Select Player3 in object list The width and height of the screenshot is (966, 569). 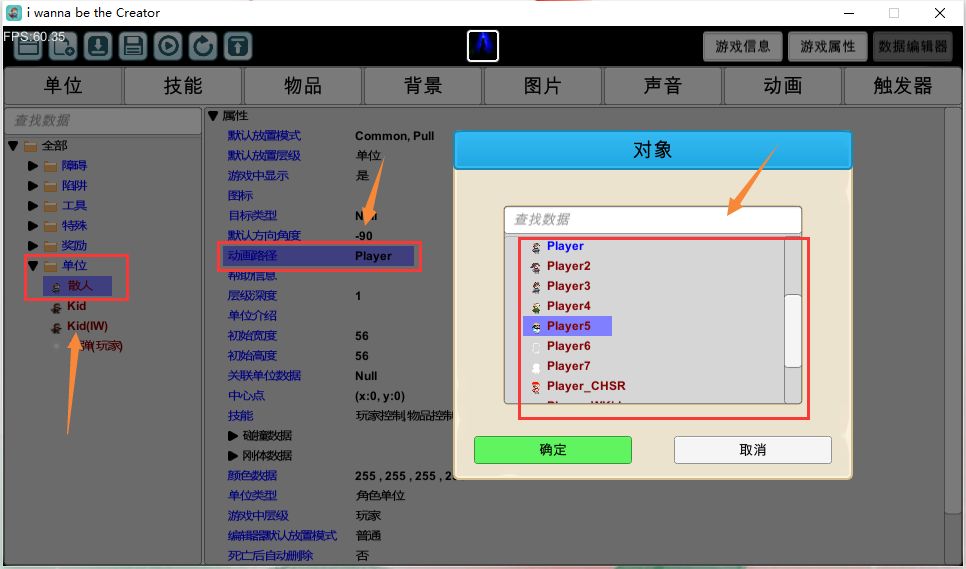click(x=569, y=286)
